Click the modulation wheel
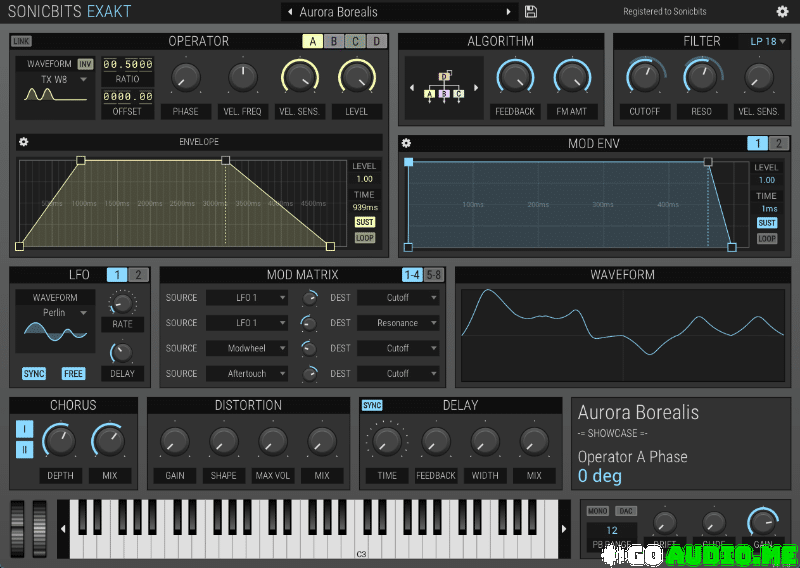 [x=39, y=529]
